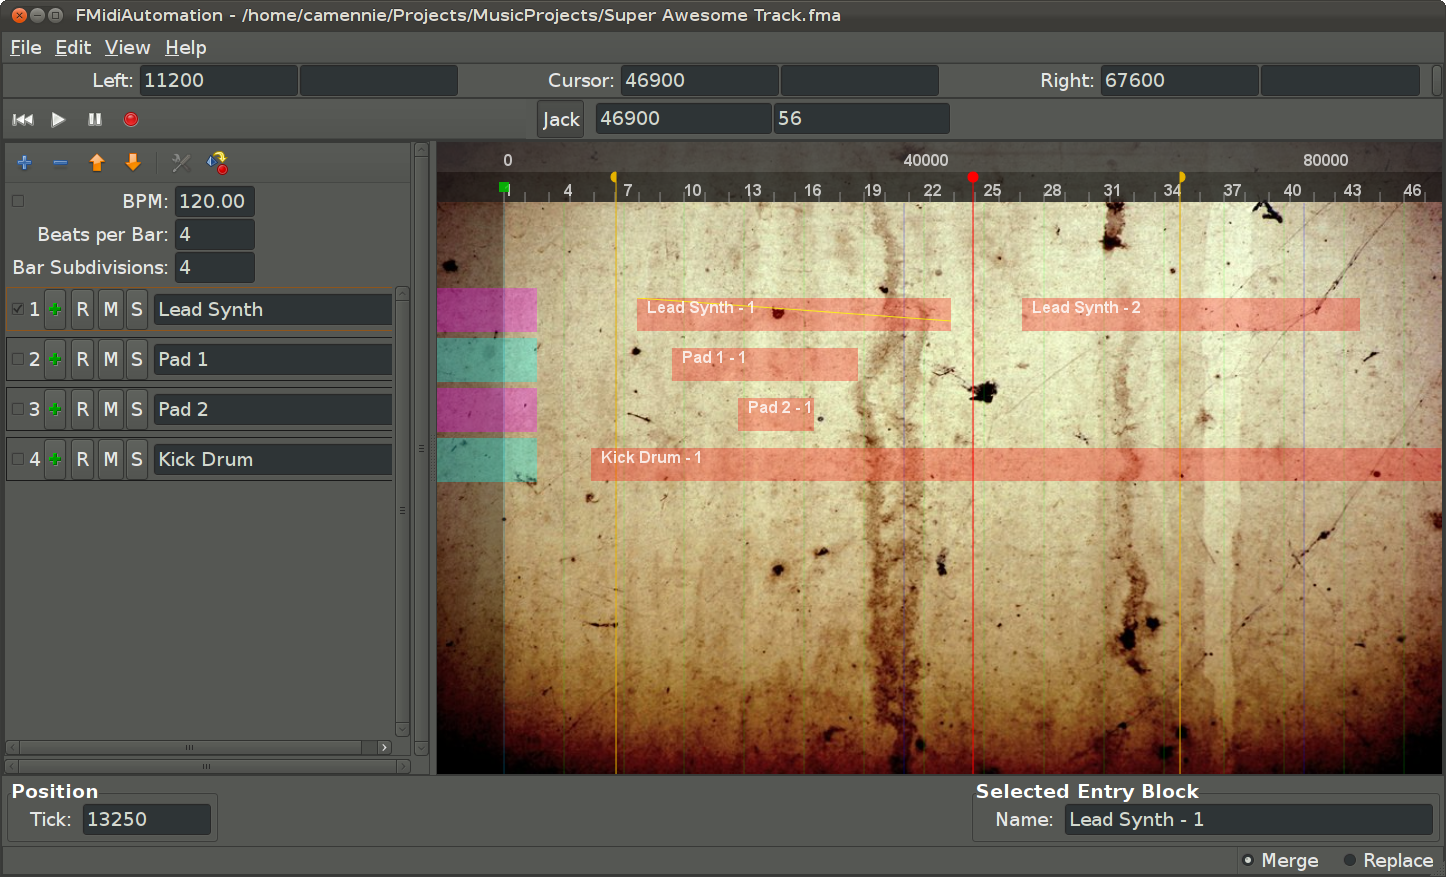This screenshot has width=1446, height=877.
Task: Click green plus icon on Pad 2 track
Action: tap(56, 410)
